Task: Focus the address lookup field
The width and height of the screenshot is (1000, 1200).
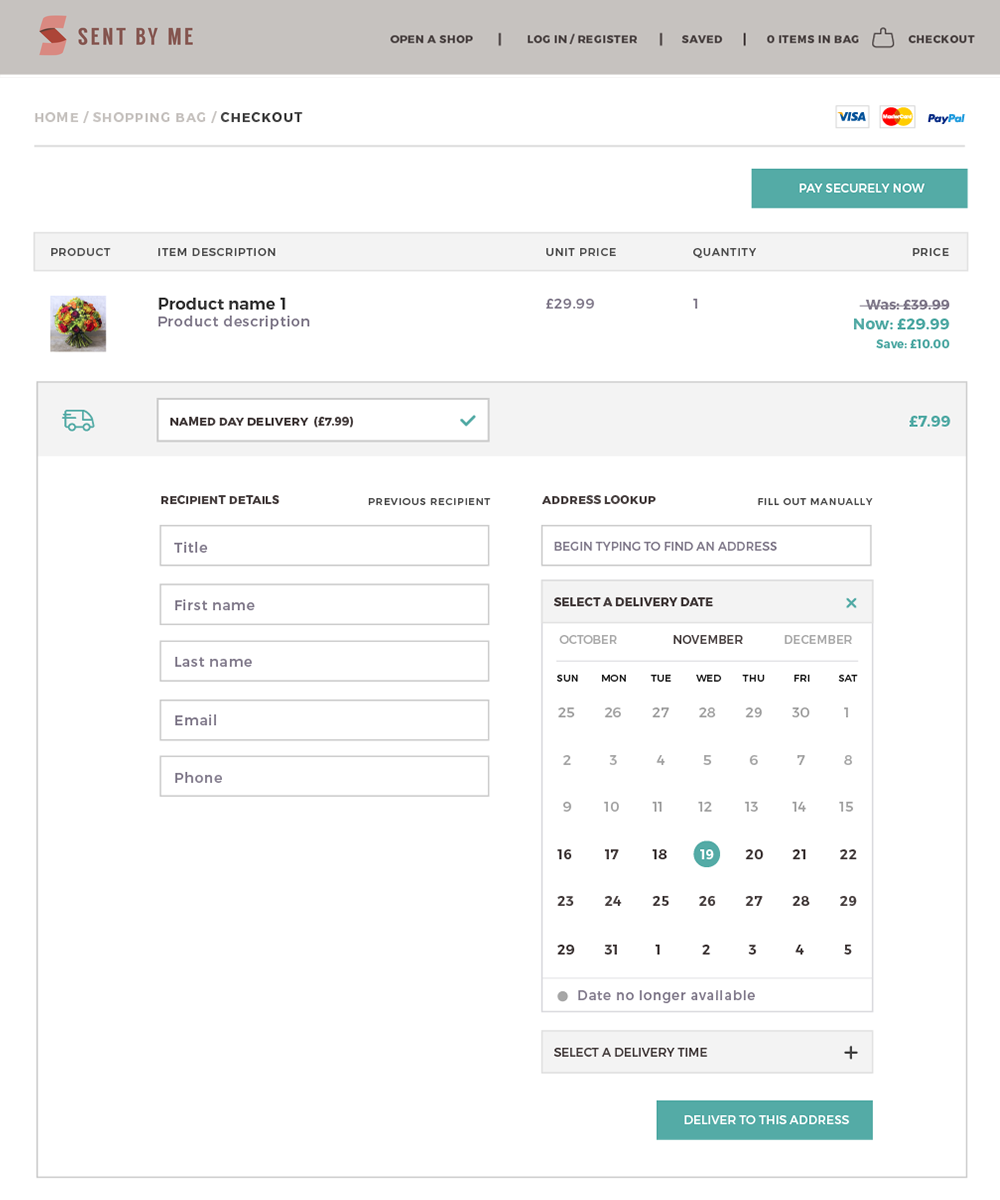Action: click(x=706, y=547)
